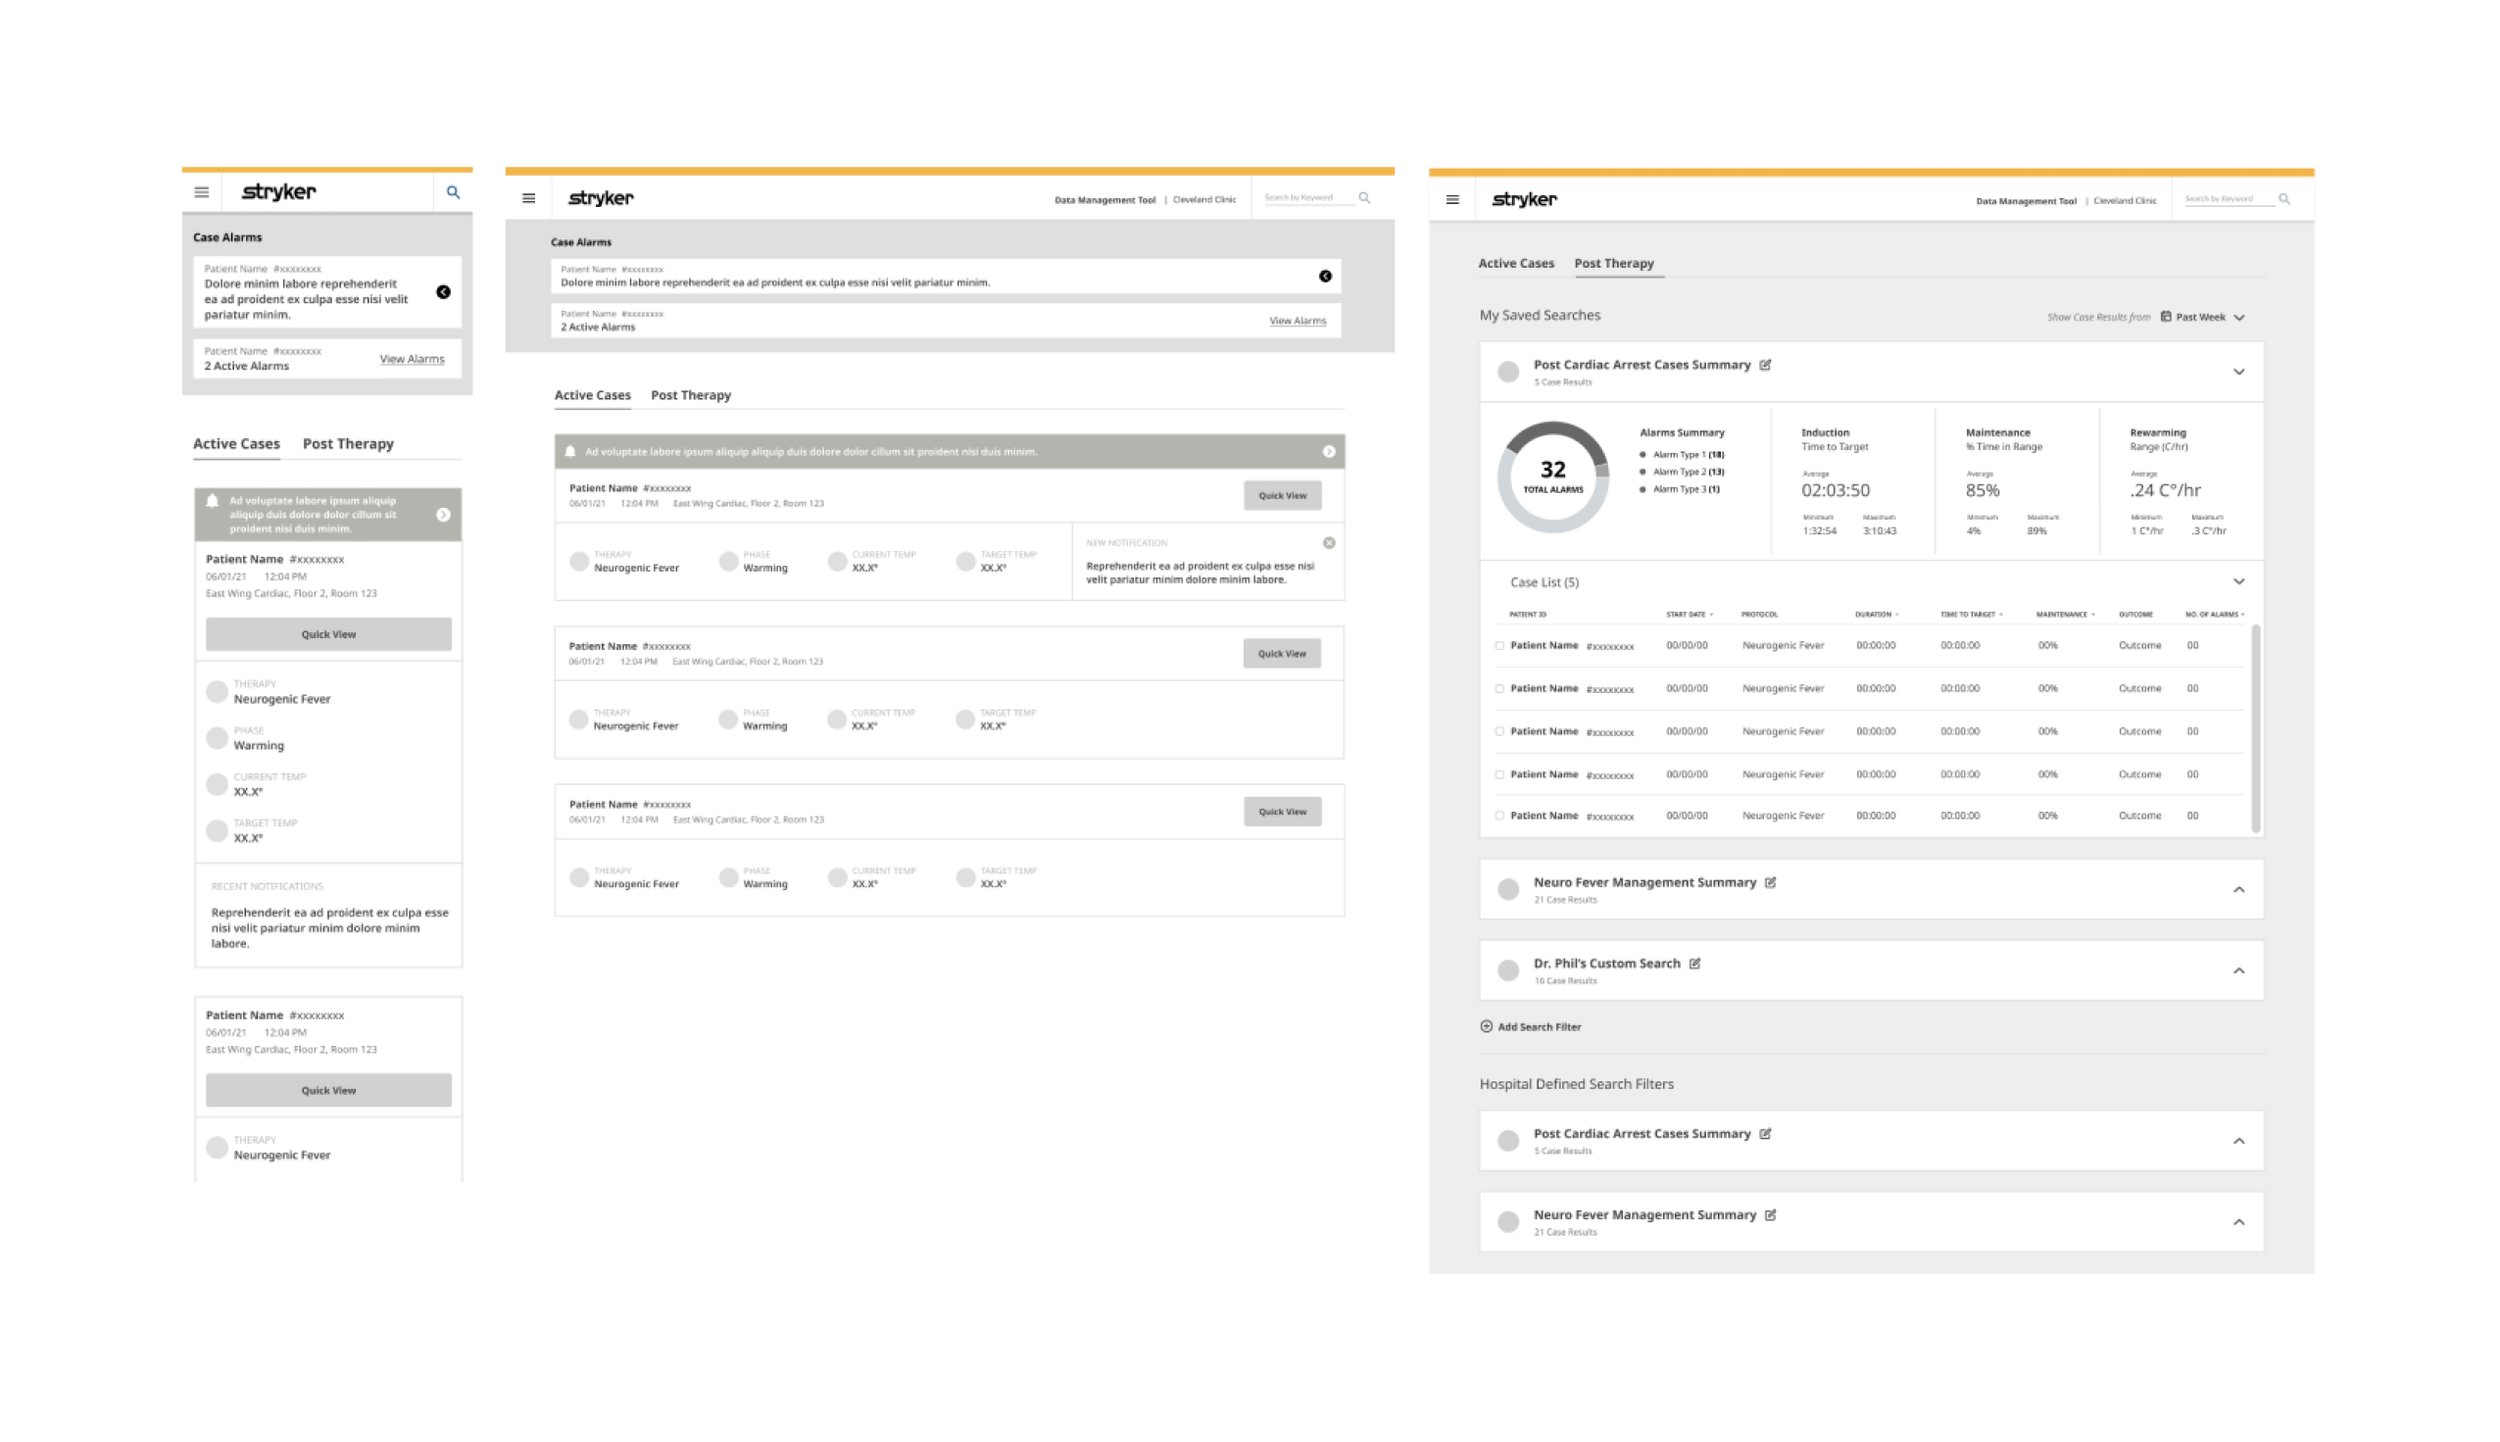Expand Hospital Defined Neuro Fever Management Summary chevron
The height and width of the screenshot is (1442, 2500).
coord(2239,1221)
